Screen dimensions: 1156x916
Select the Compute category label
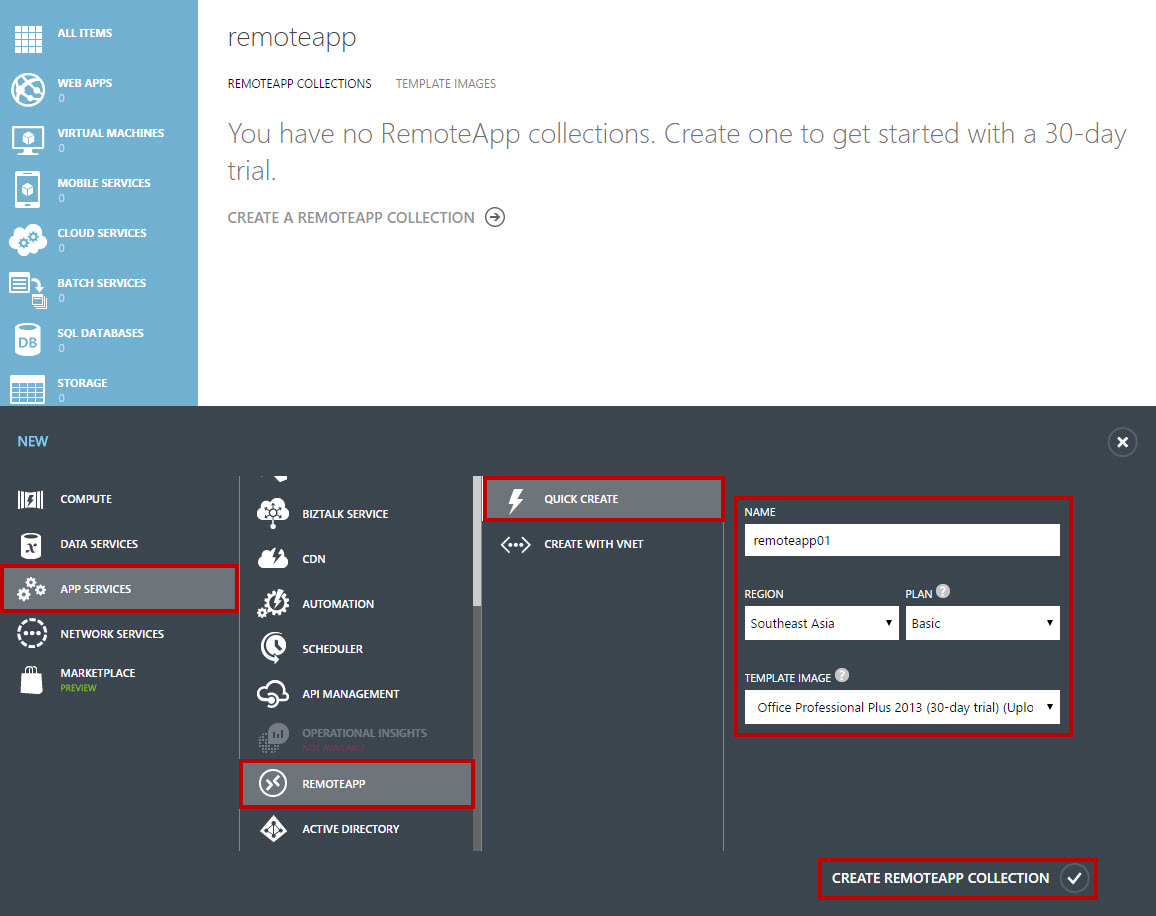click(x=86, y=499)
